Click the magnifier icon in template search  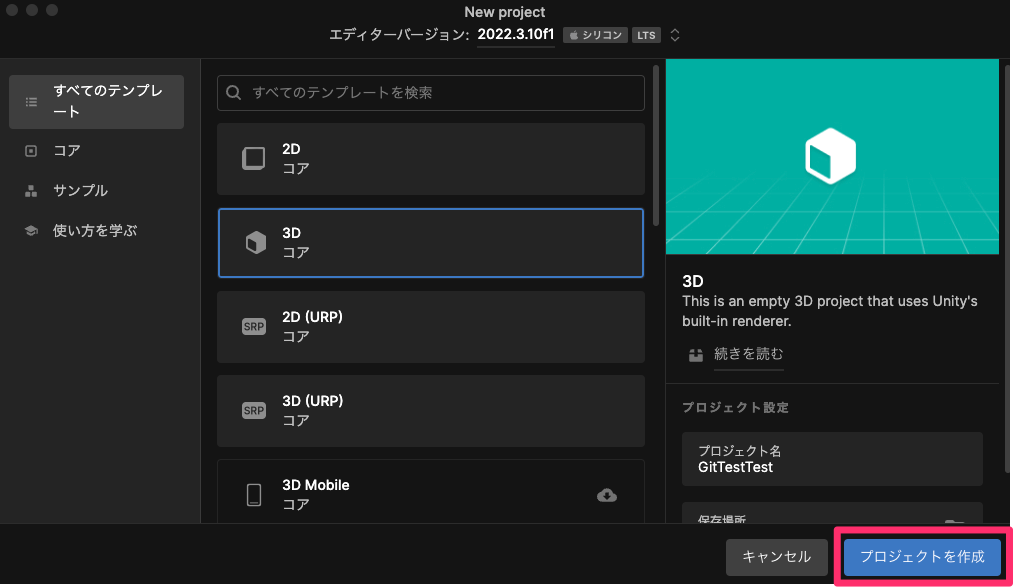click(234, 93)
